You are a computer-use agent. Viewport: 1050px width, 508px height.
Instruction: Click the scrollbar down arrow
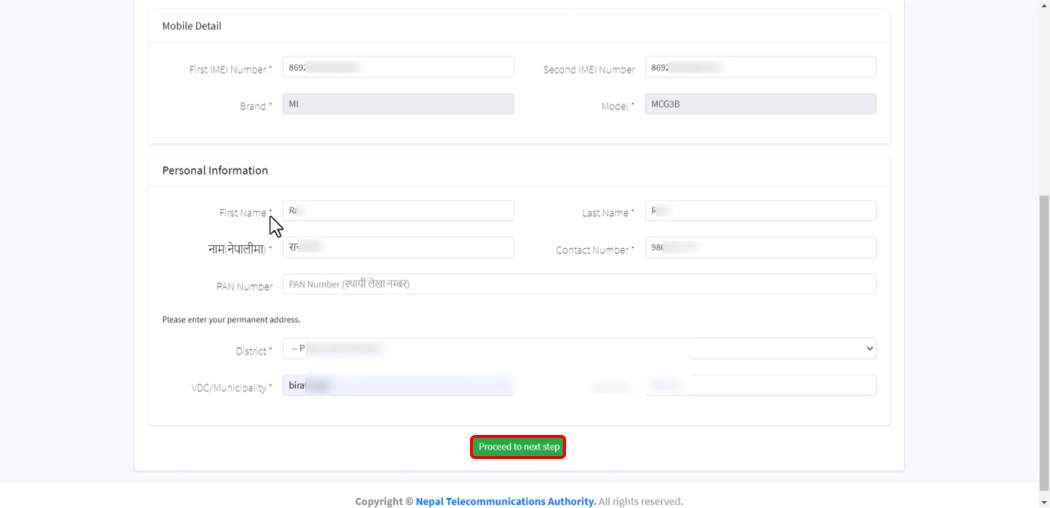(1044, 502)
